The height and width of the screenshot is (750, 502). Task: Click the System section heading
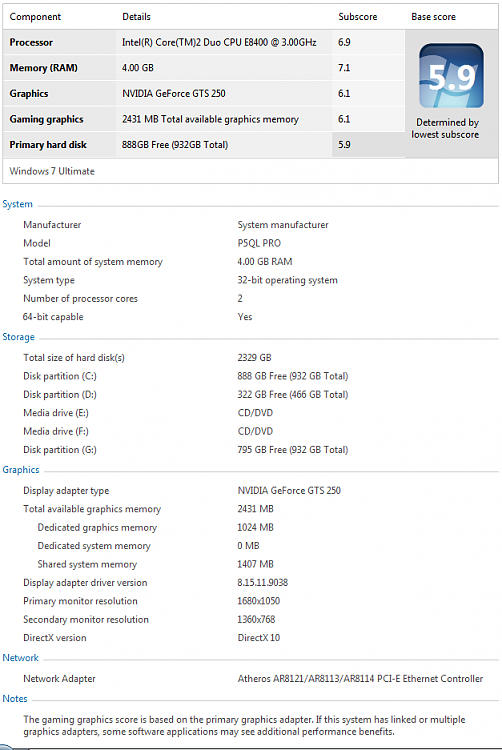pos(18,204)
